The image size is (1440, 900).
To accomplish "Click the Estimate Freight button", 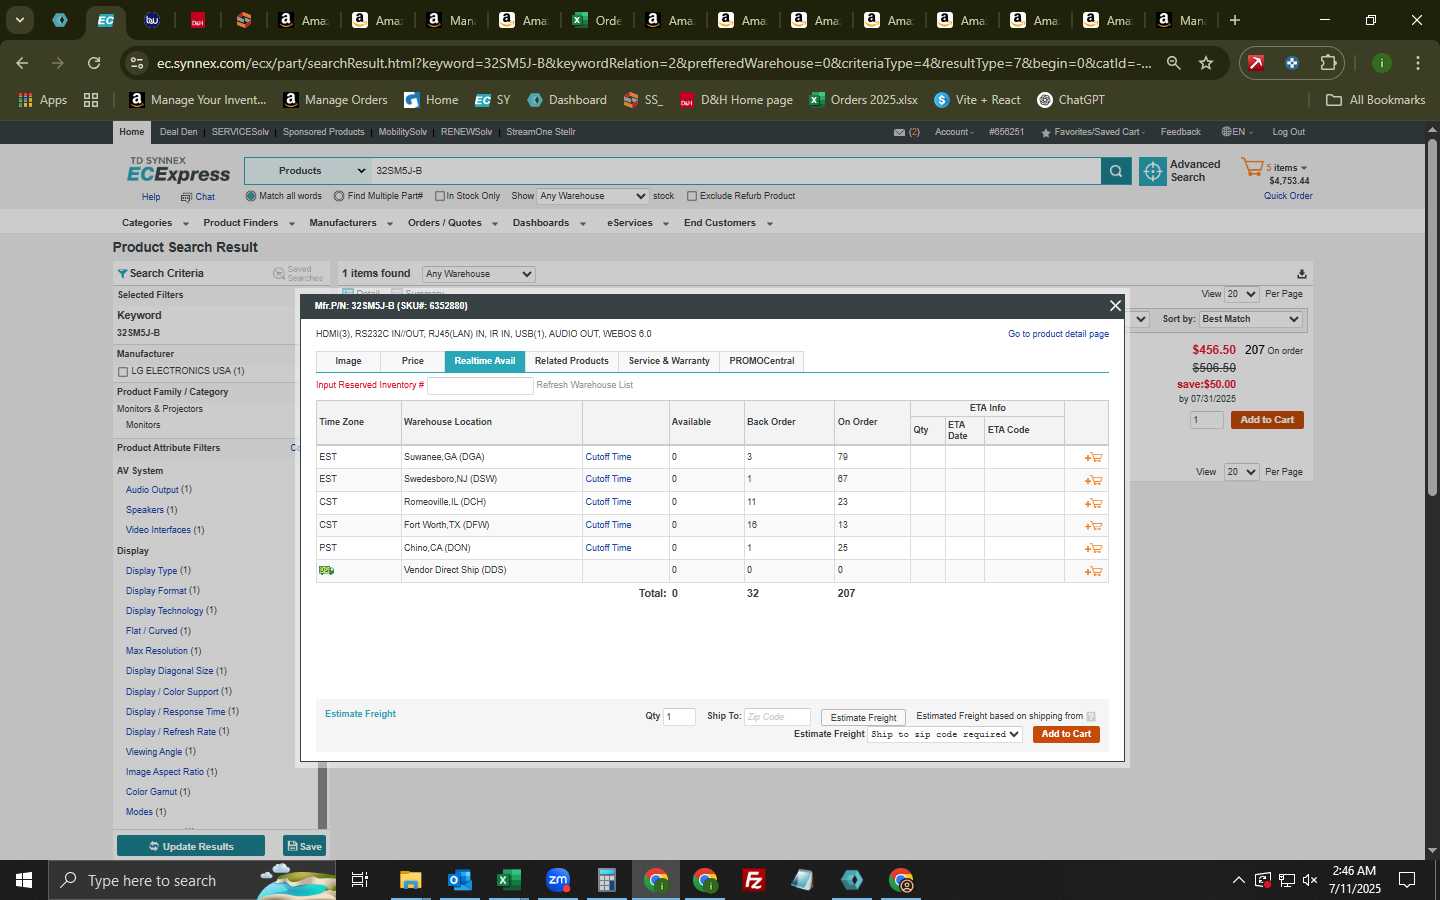I will tap(863, 717).
